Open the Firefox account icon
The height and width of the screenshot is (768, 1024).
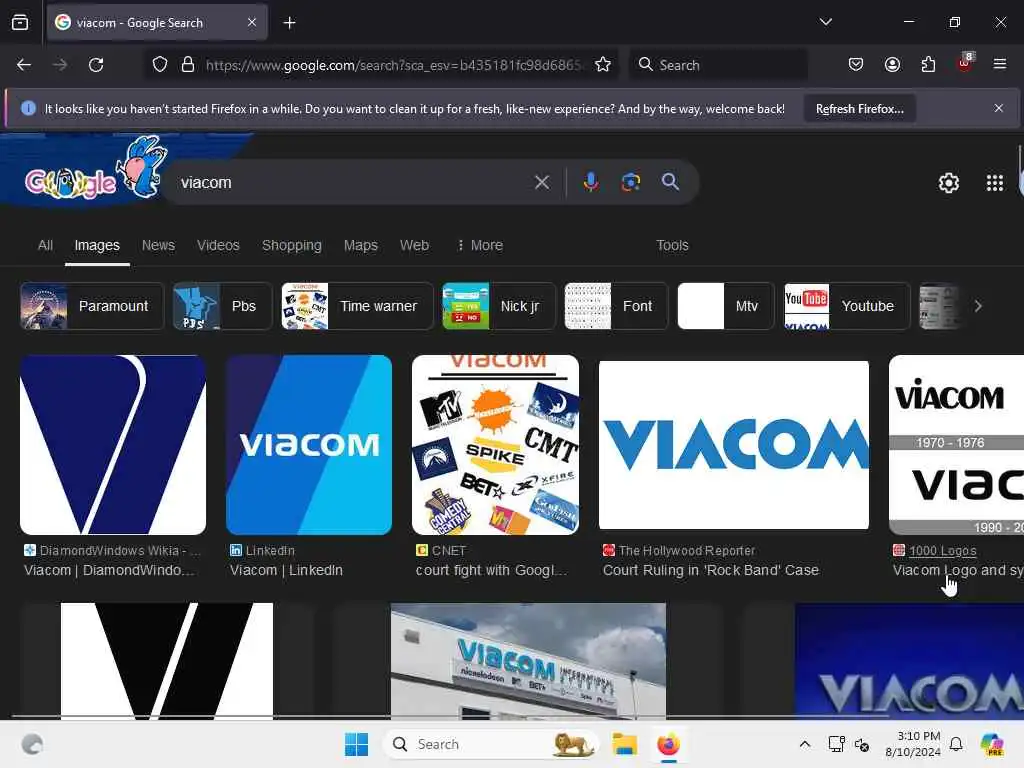pyautogui.click(x=892, y=65)
